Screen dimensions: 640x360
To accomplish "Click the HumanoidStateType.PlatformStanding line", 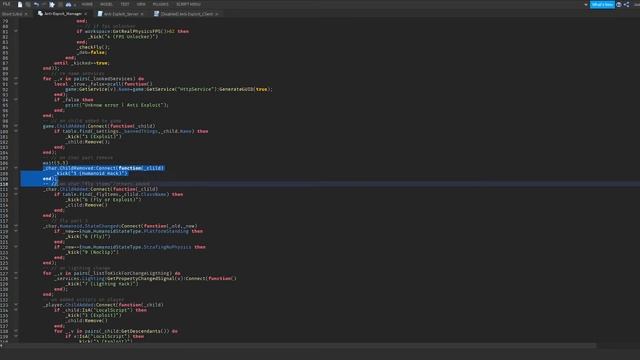I will pos(128,231).
